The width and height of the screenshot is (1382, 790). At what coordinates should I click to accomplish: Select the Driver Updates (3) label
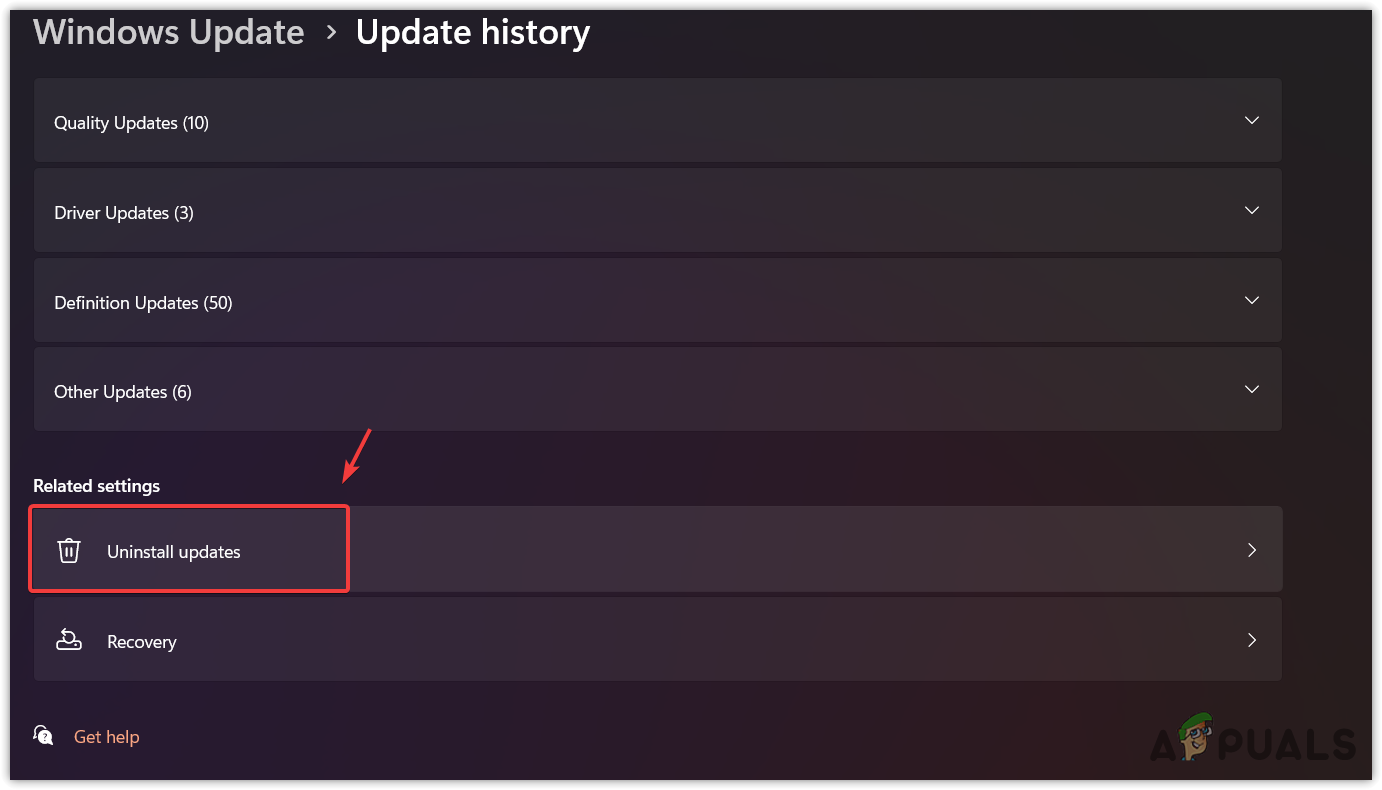(x=124, y=213)
